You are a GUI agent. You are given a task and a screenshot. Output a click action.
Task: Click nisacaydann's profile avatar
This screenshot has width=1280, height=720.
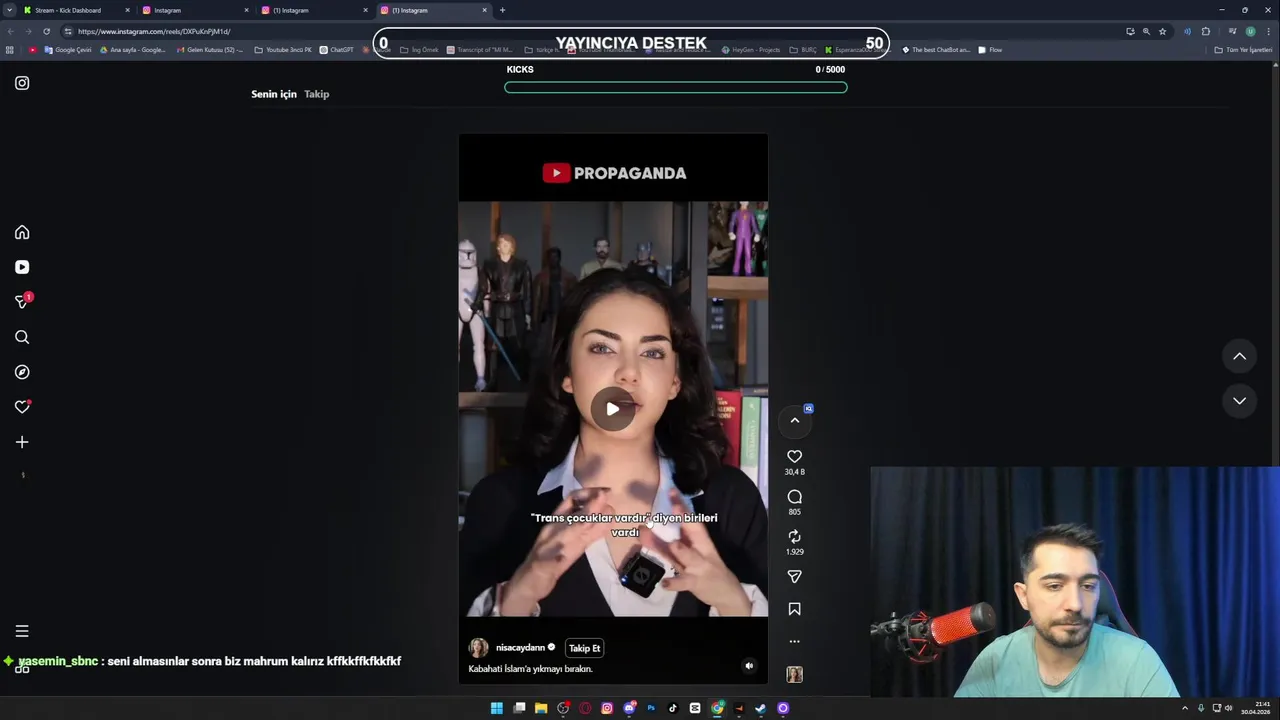click(479, 648)
